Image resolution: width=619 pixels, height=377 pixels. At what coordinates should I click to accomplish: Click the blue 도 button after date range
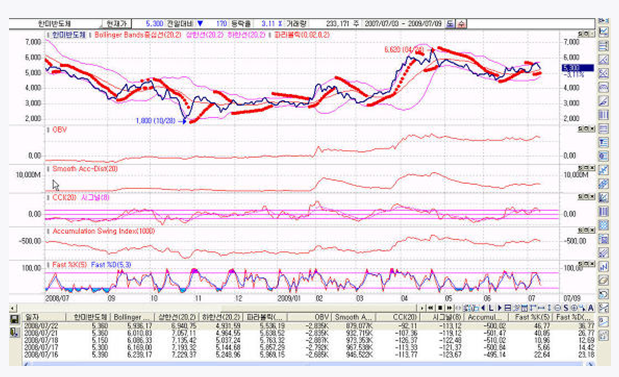click(x=450, y=24)
